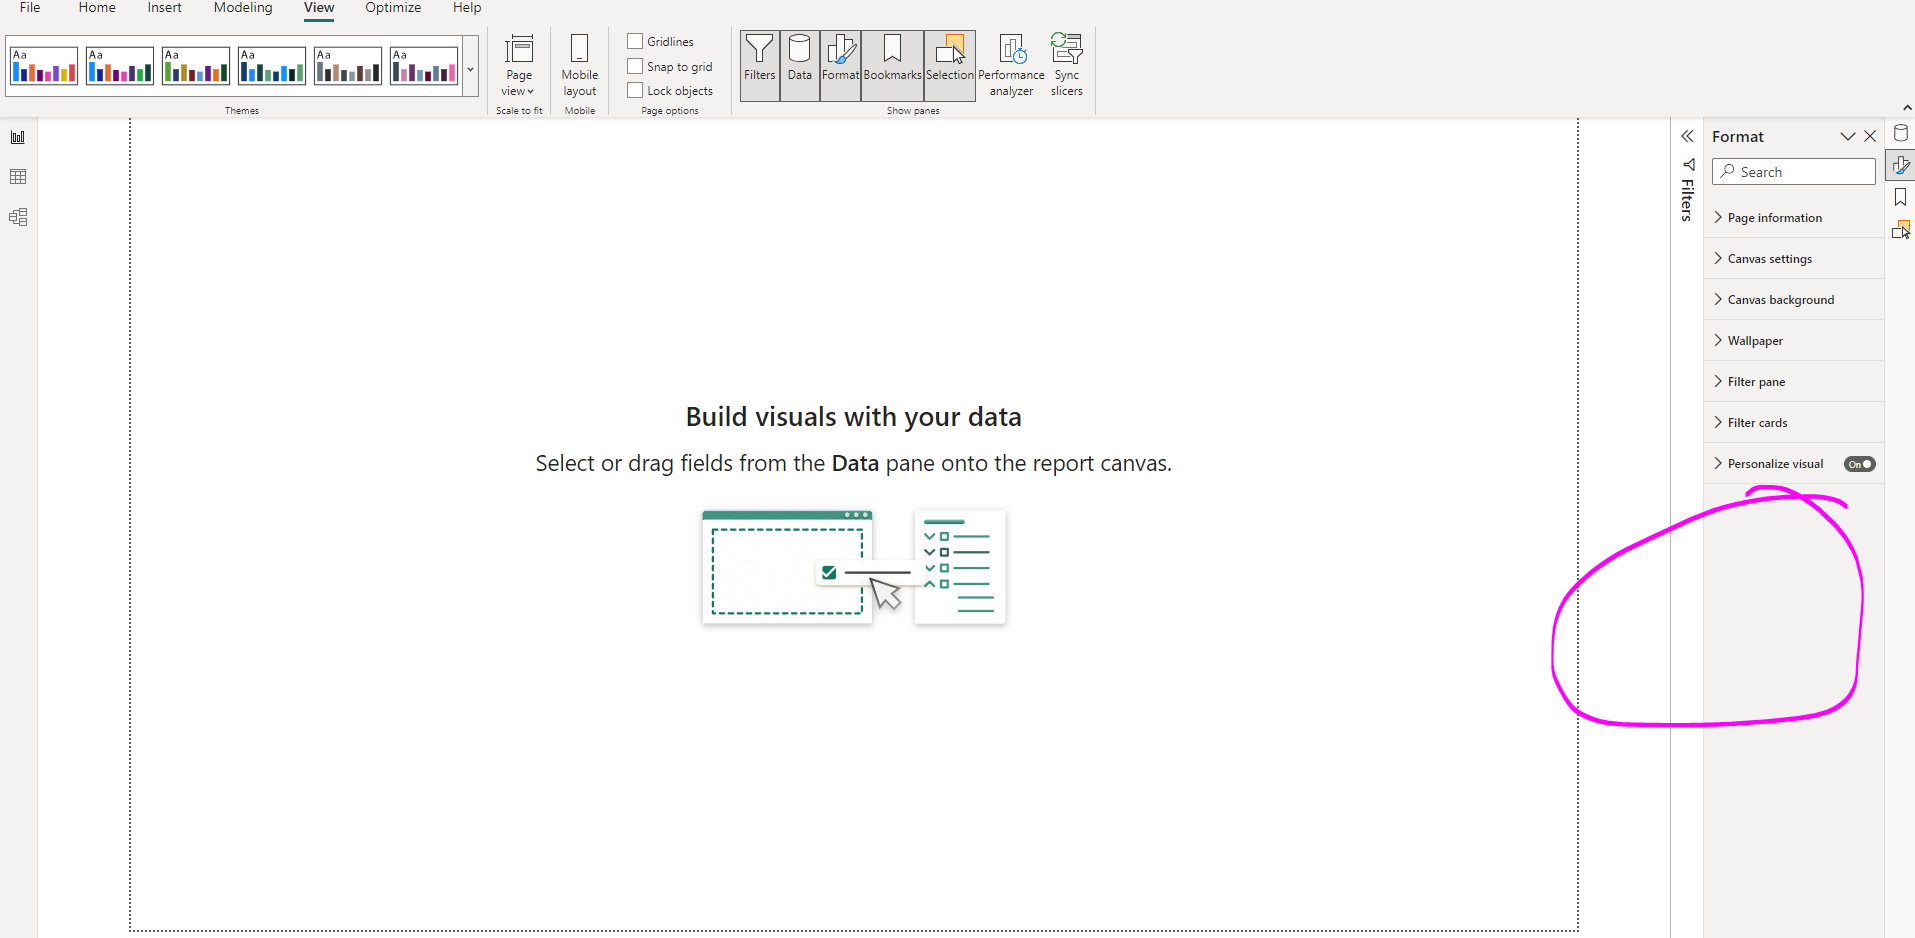This screenshot has width=1915, height=938.
Task: Switch to the Home ribbon tab
Action: pos(97,8)
